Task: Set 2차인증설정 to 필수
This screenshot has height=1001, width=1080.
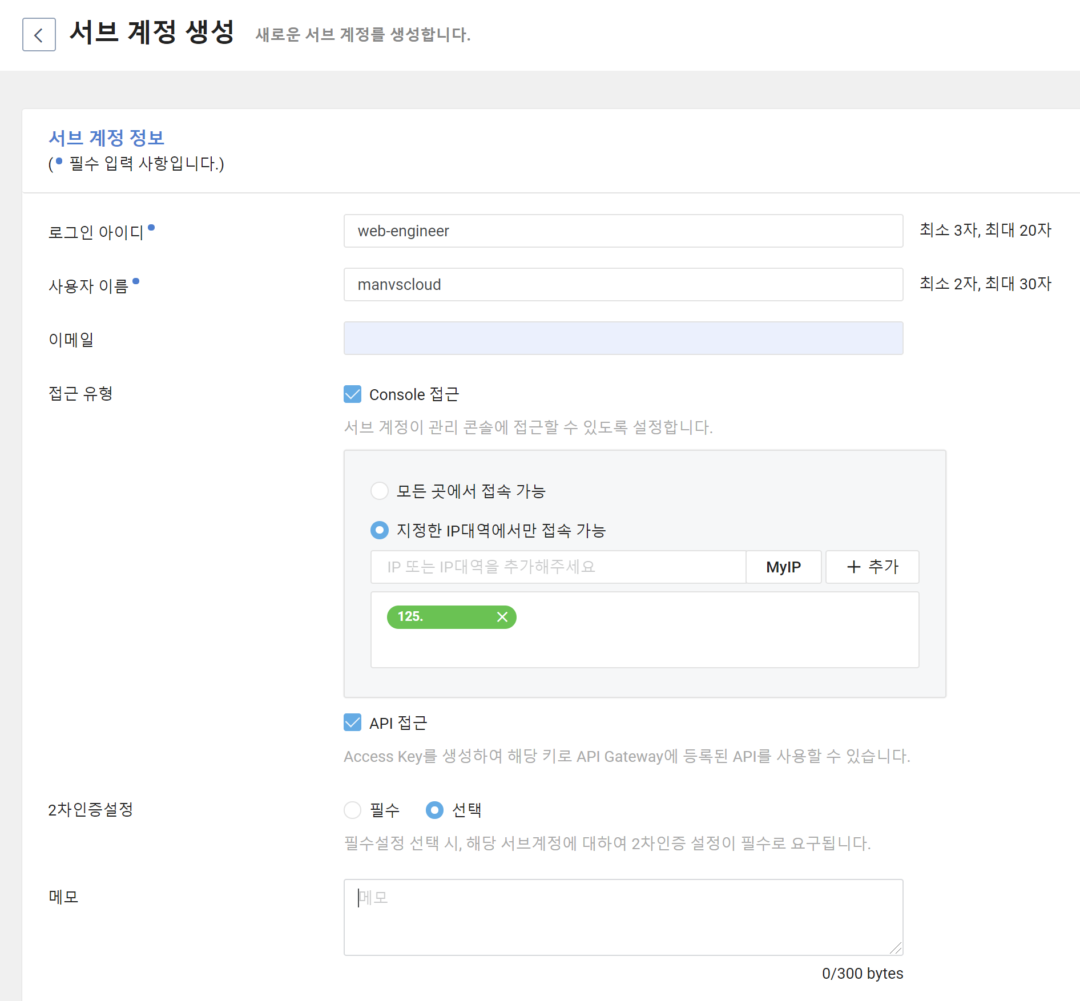Action: (x=352, y=810)
